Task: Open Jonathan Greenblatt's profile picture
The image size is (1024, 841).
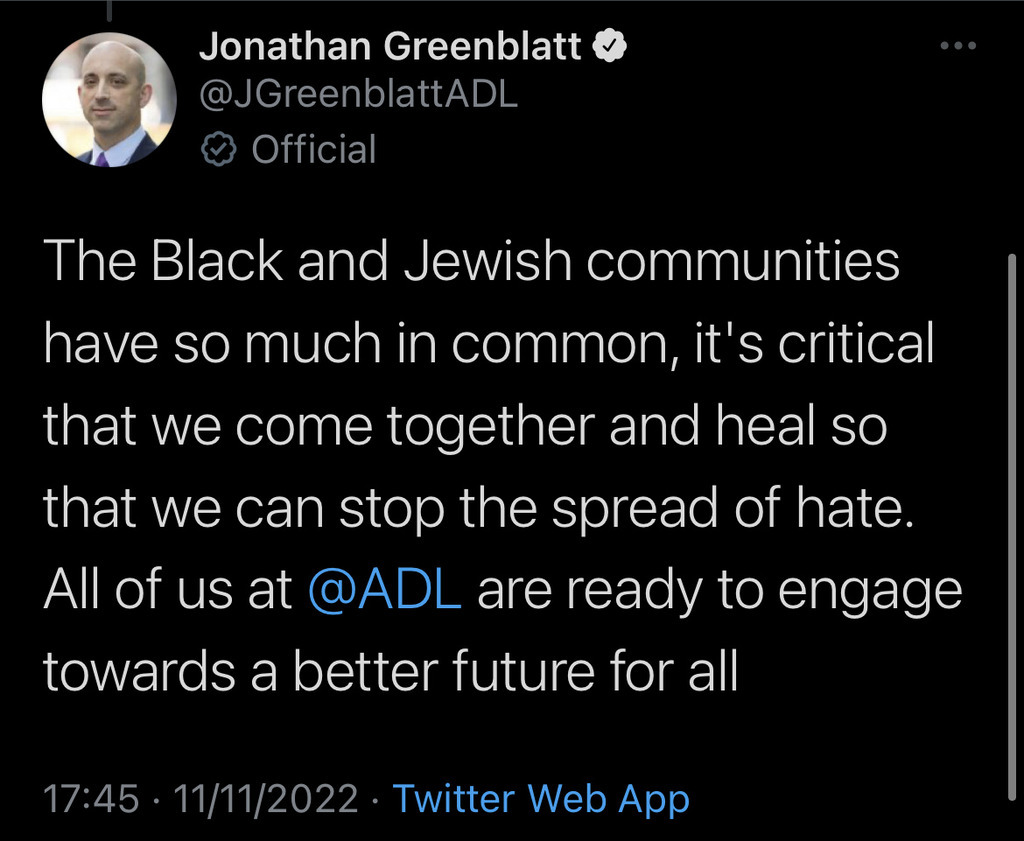Action: (x=108, y=99)
